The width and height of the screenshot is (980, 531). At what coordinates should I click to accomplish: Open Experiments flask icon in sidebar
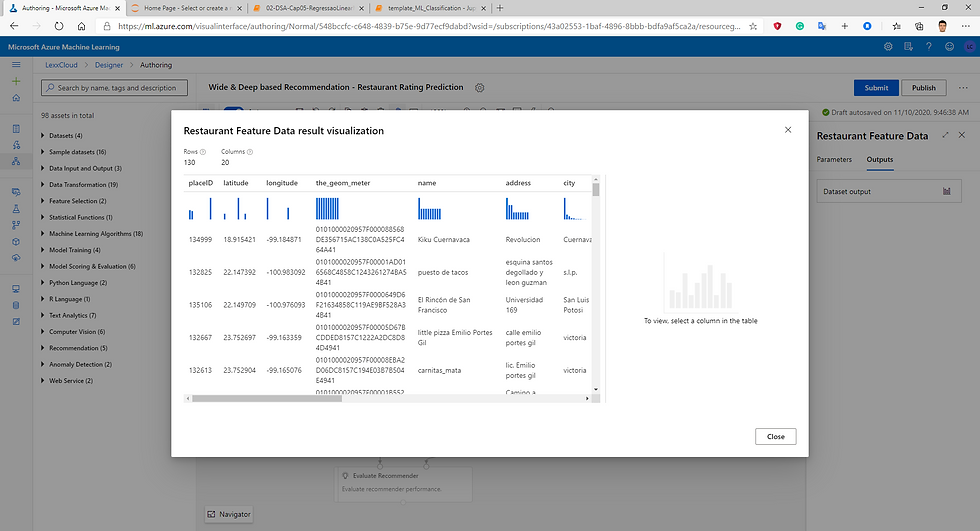[16, 209]
